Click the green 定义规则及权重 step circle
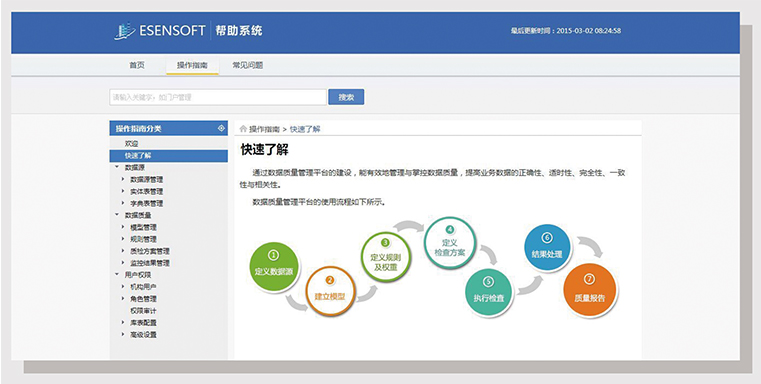 [385, 256]
